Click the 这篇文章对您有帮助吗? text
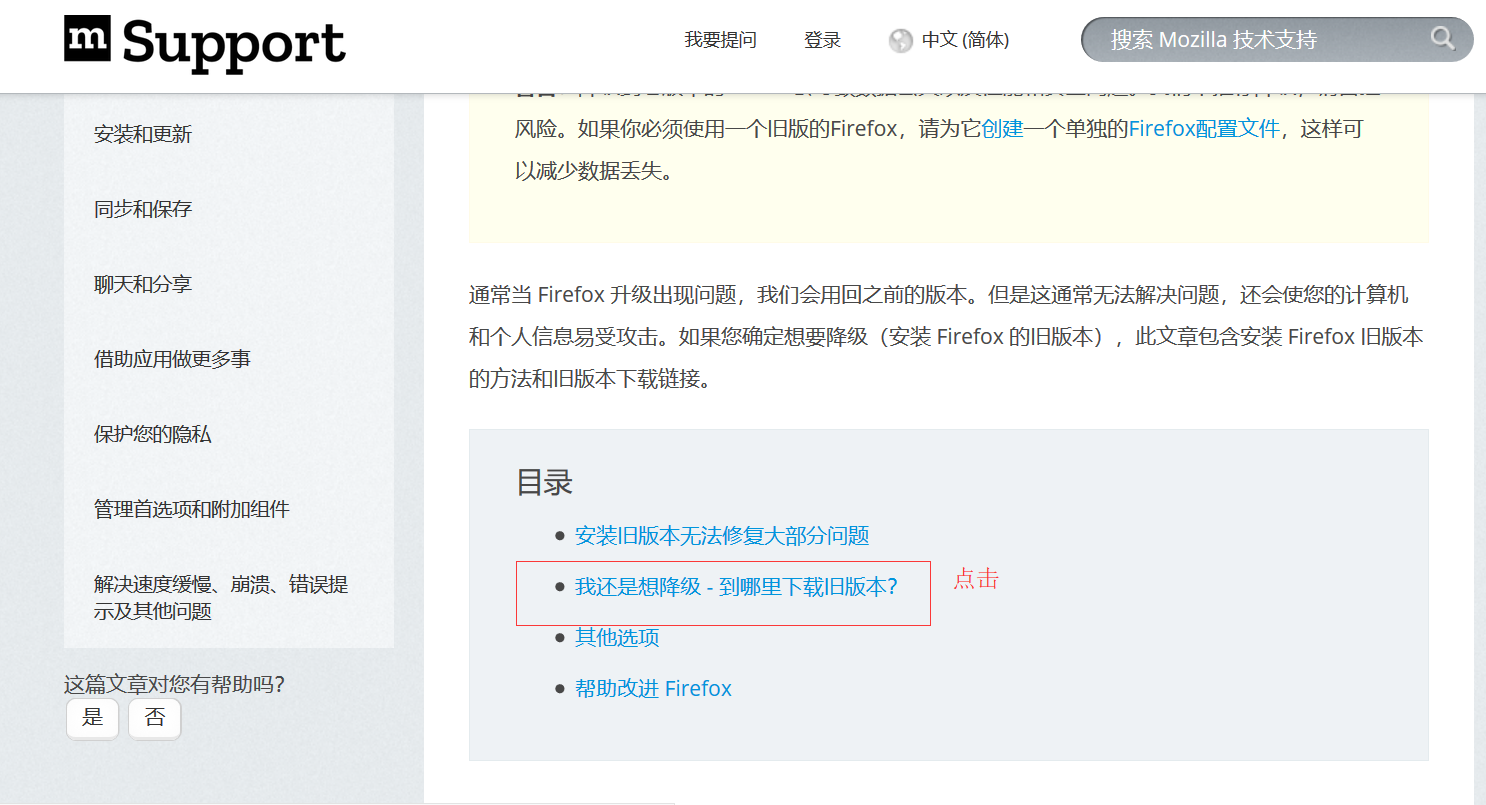1486x805 pixels. (x=175, y=685)
